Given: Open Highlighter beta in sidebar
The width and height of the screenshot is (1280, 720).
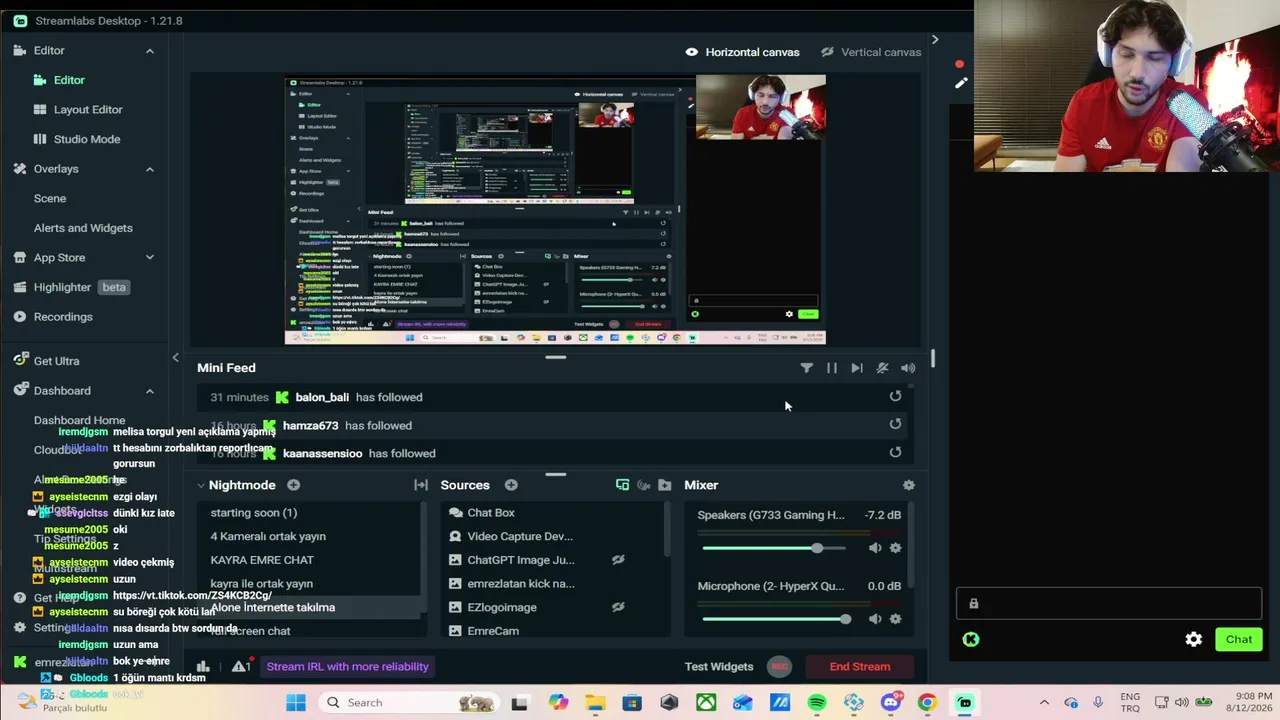Looking at the screenshot, I should tap(70, 287).
